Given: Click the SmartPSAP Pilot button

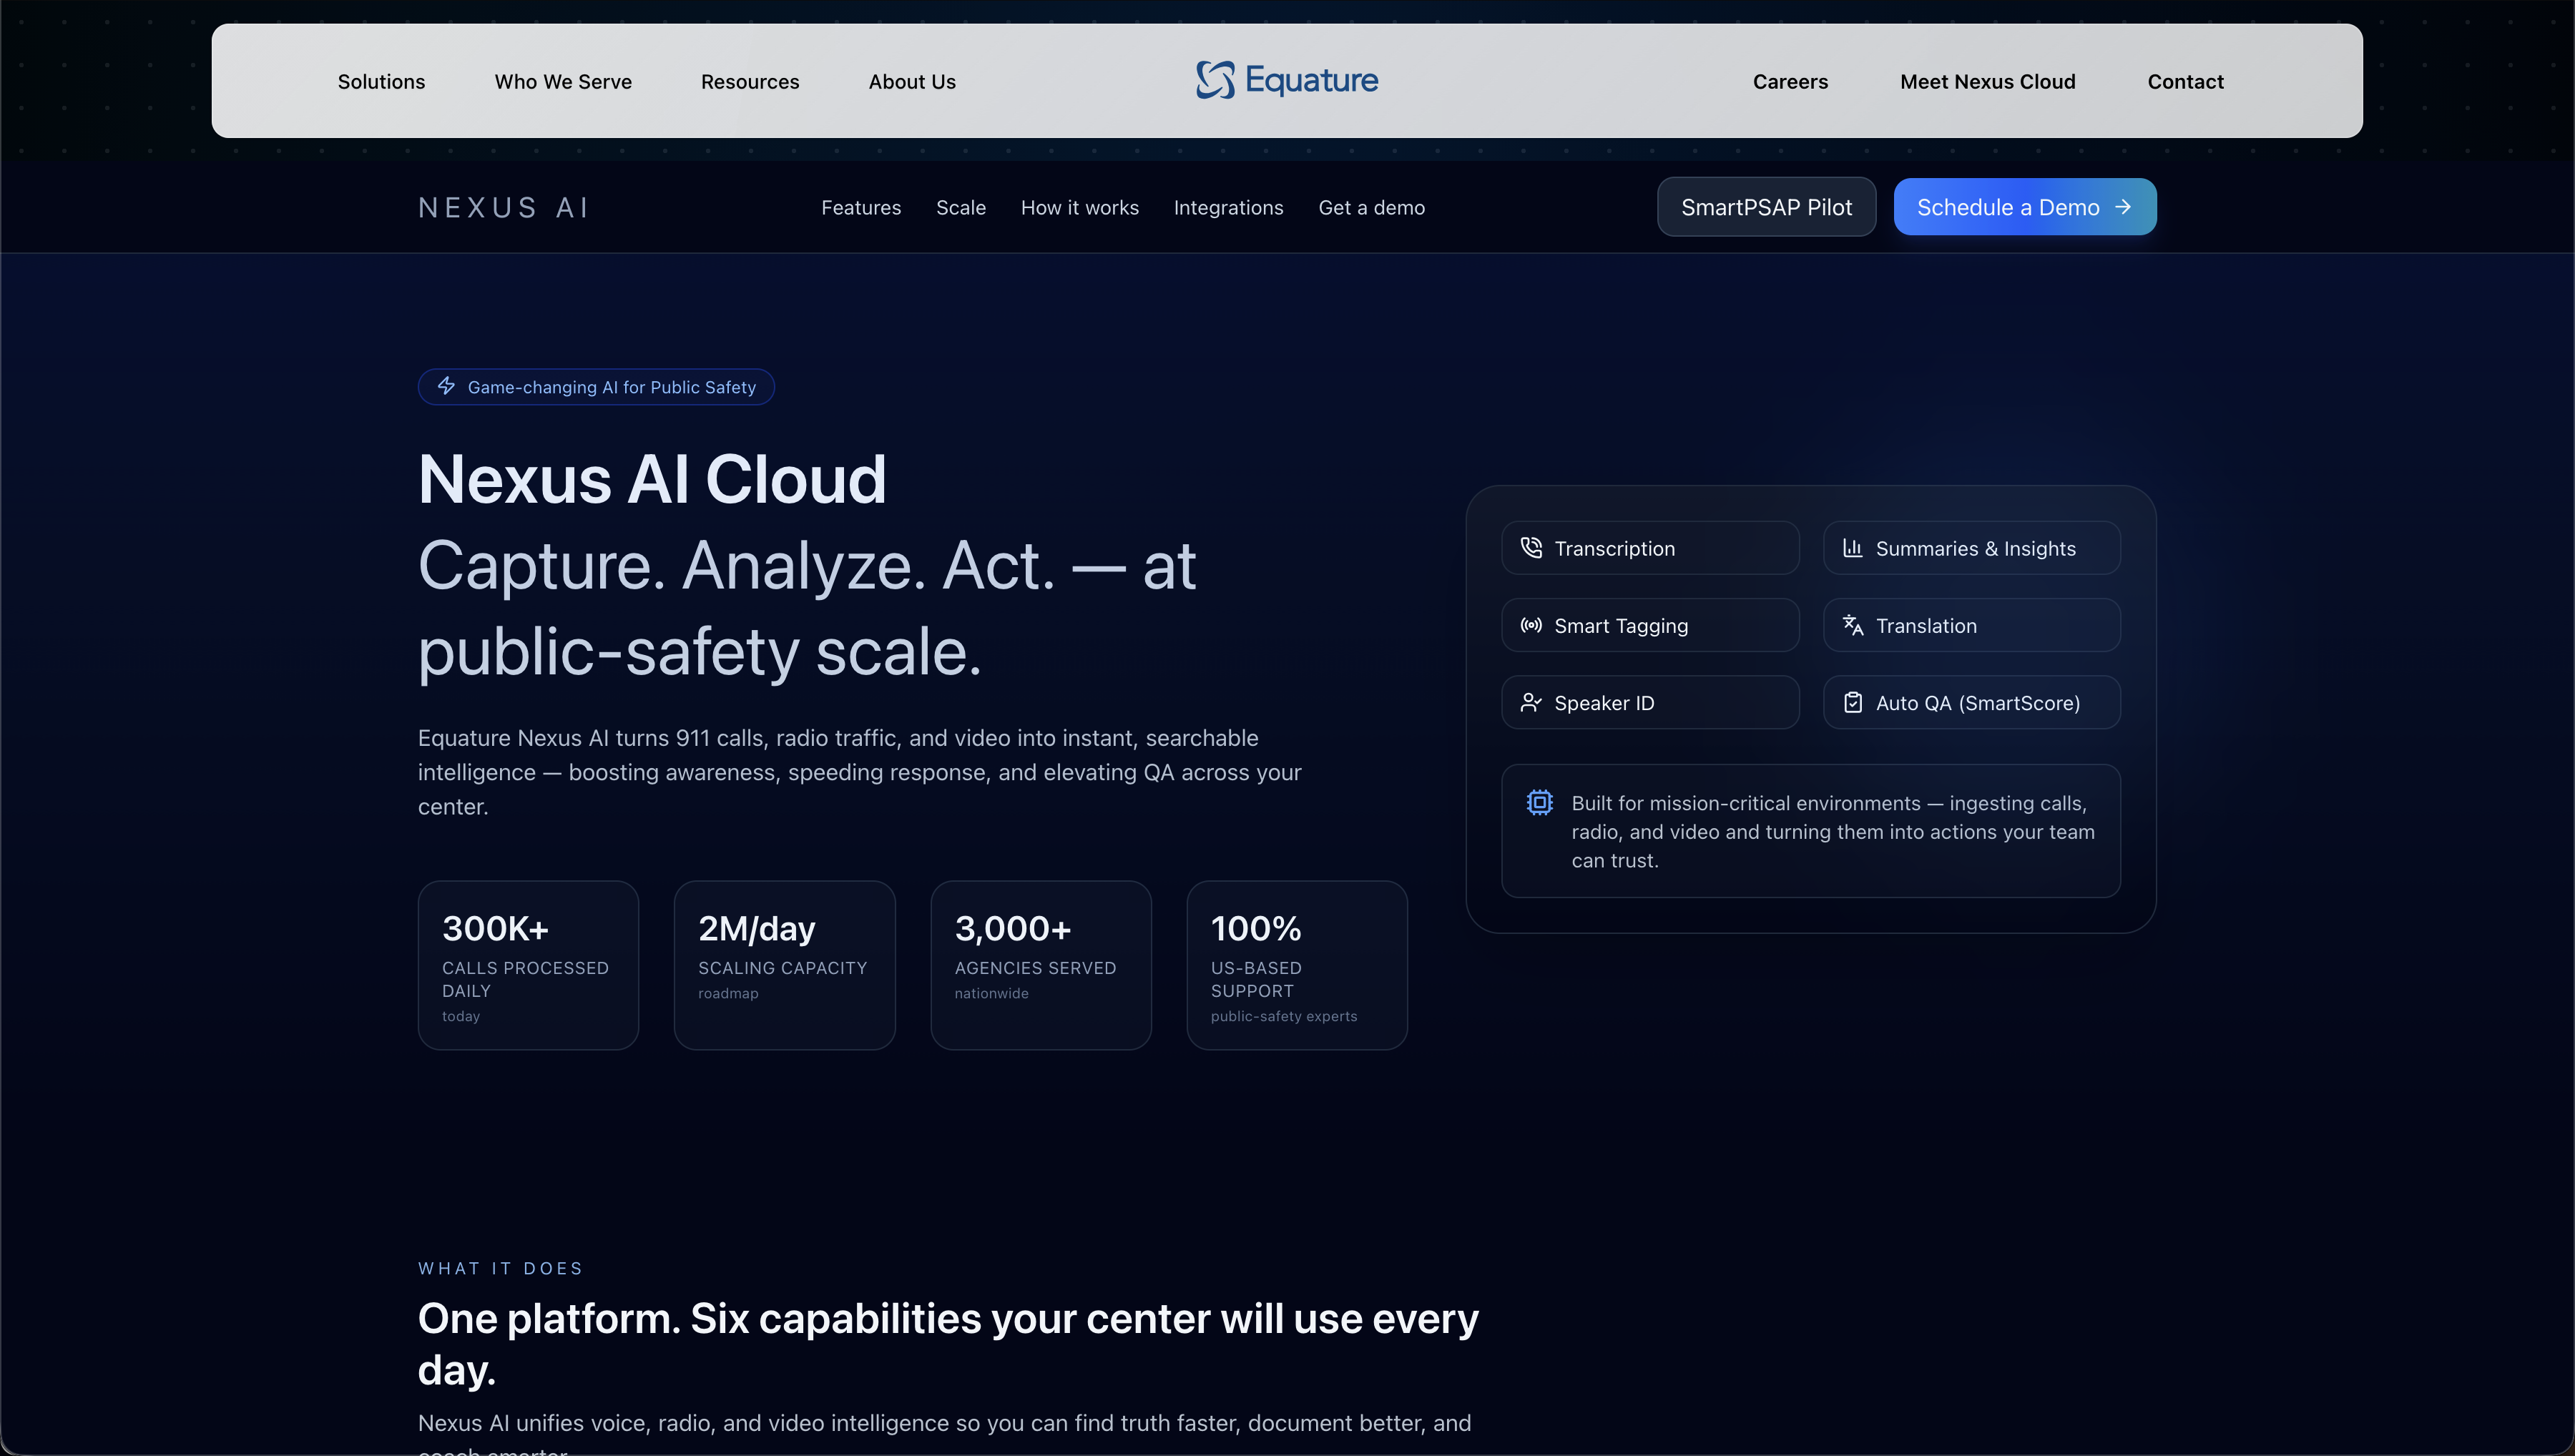Looking at the screenshot, I should [x=1766, y=207].
